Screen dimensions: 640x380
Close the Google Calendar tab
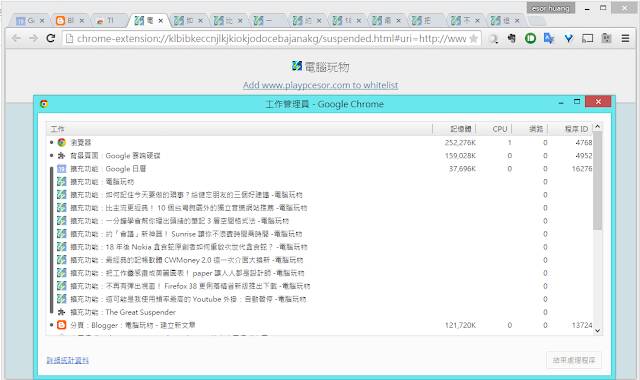[42, 20]
